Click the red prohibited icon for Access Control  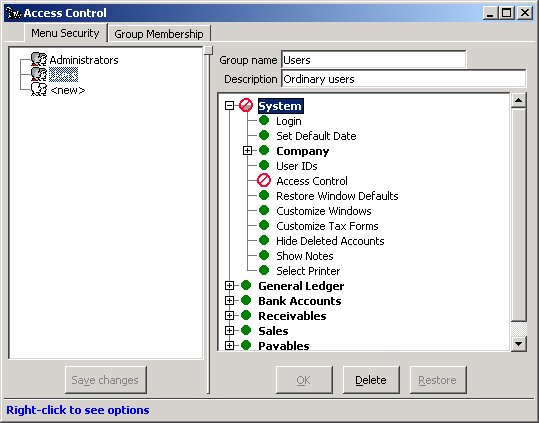click(264, 180)
